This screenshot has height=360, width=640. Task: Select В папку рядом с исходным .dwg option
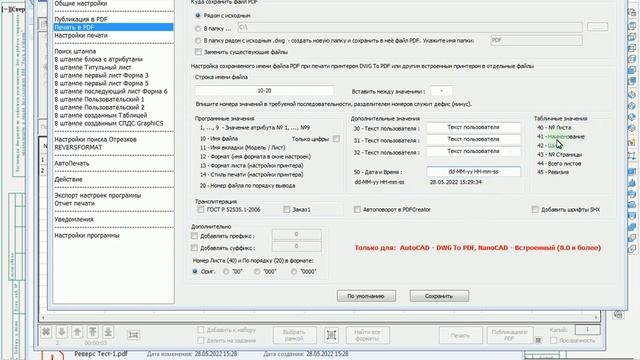click(x=198, y=41)
